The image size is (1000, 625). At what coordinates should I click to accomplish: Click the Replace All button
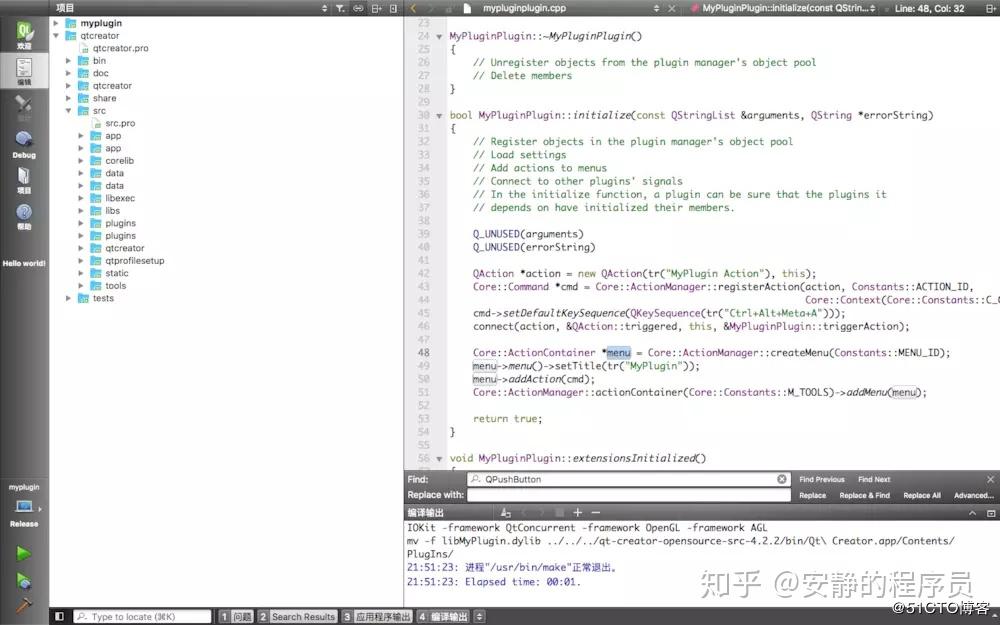pyautogui.click(x=922, y=496)
